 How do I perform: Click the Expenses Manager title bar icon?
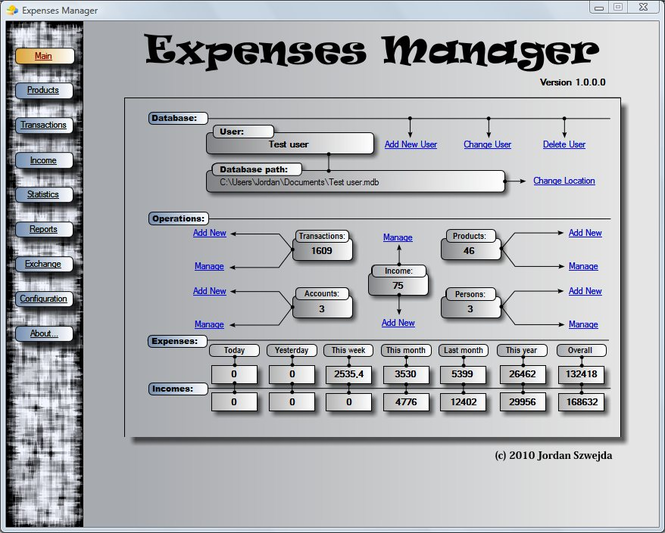(12, 9)
